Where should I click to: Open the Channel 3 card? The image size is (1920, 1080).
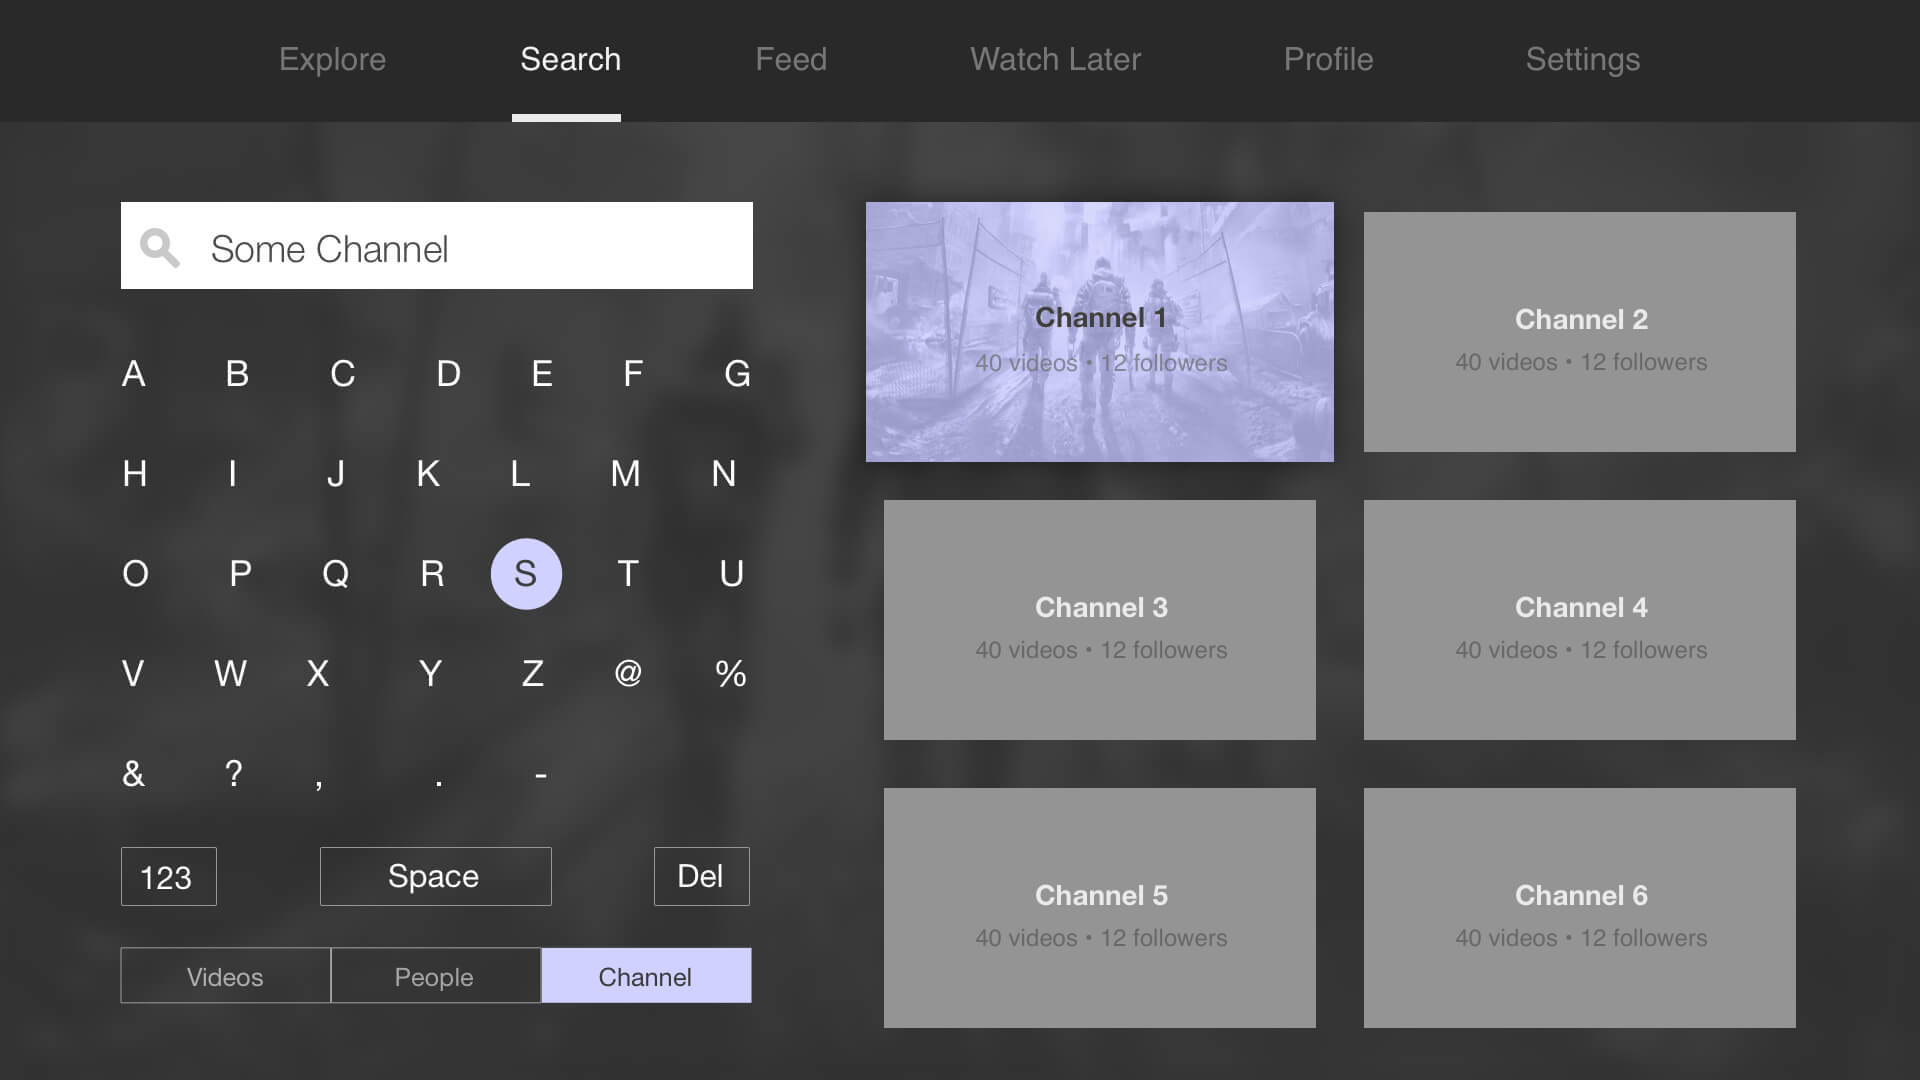[1100, 620]
